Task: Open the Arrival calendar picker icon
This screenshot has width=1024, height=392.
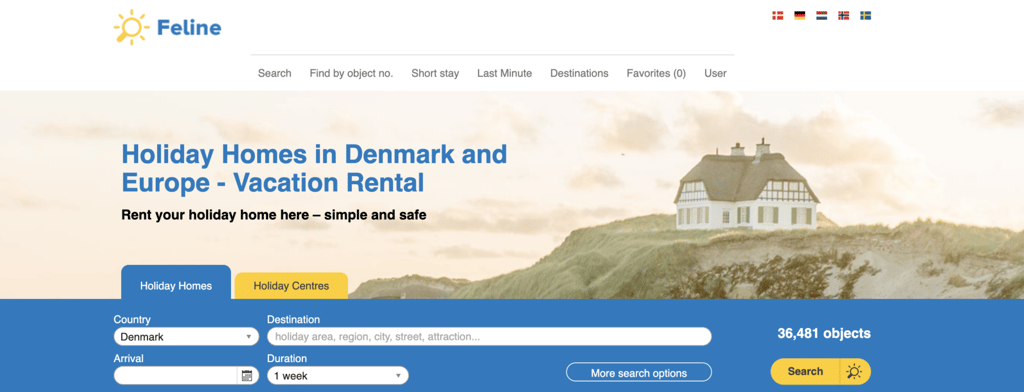Action: tap(247, 376)
